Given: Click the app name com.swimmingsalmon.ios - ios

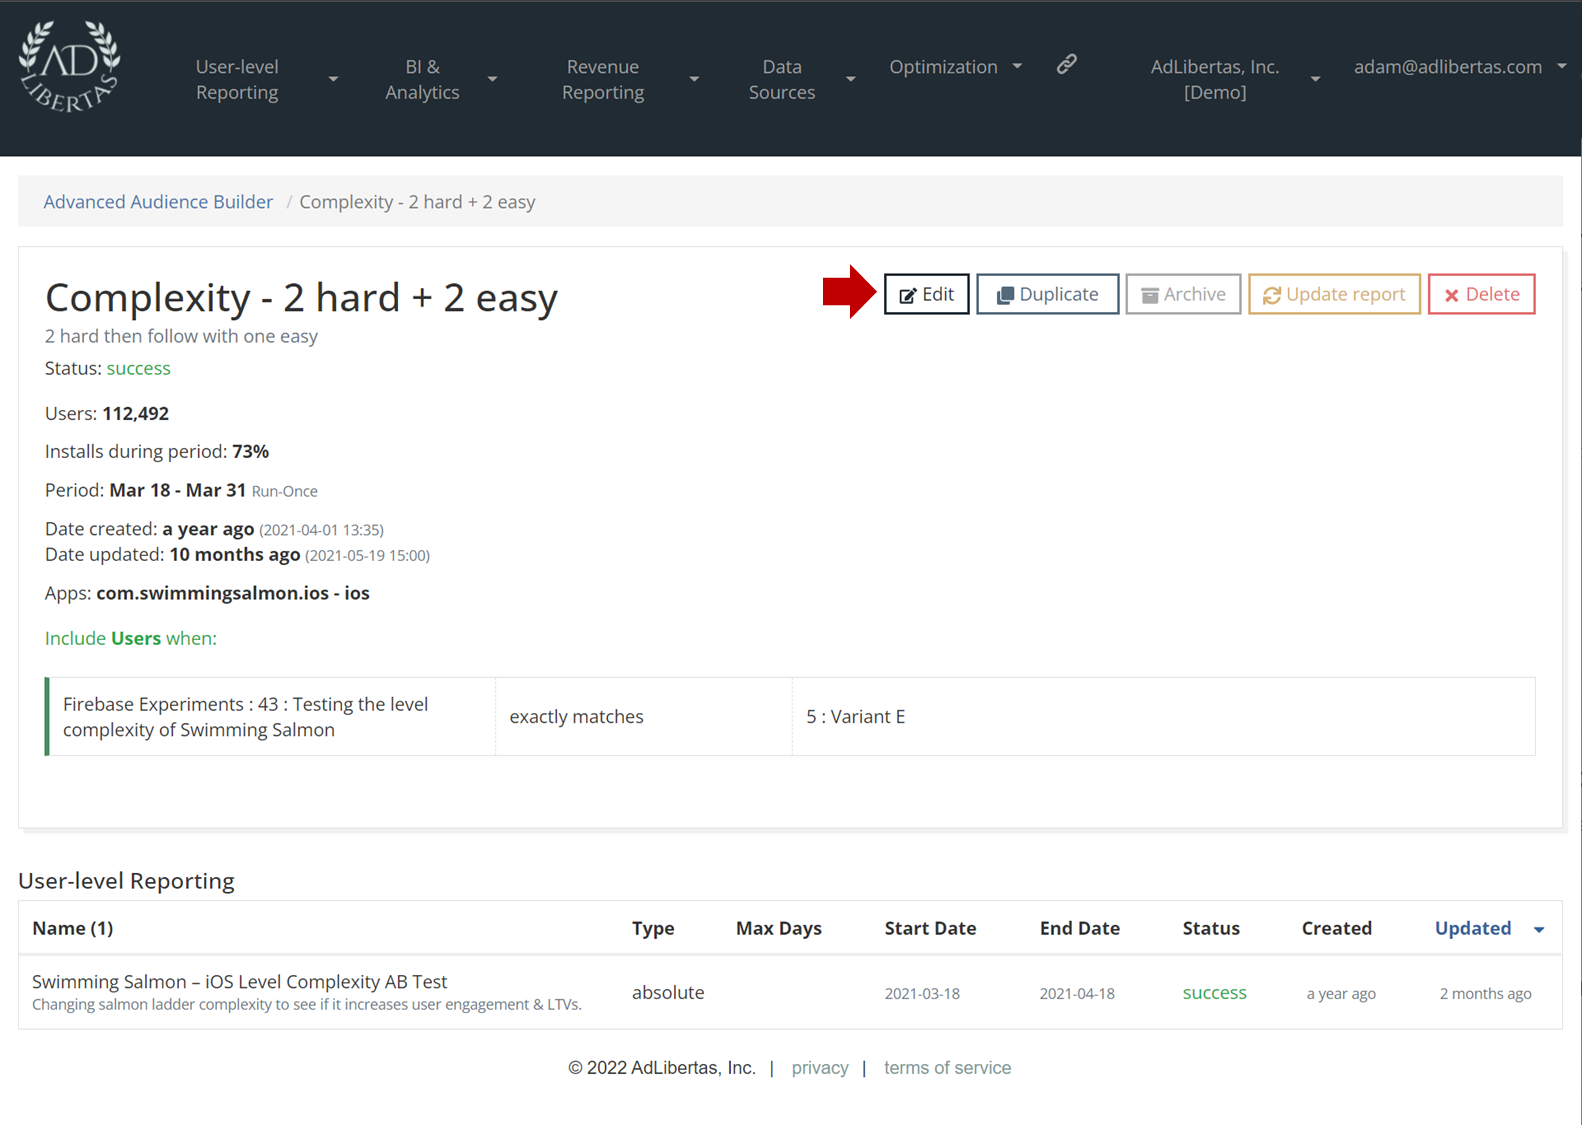Looking at the screenshot, I should (x=233, y=593).
